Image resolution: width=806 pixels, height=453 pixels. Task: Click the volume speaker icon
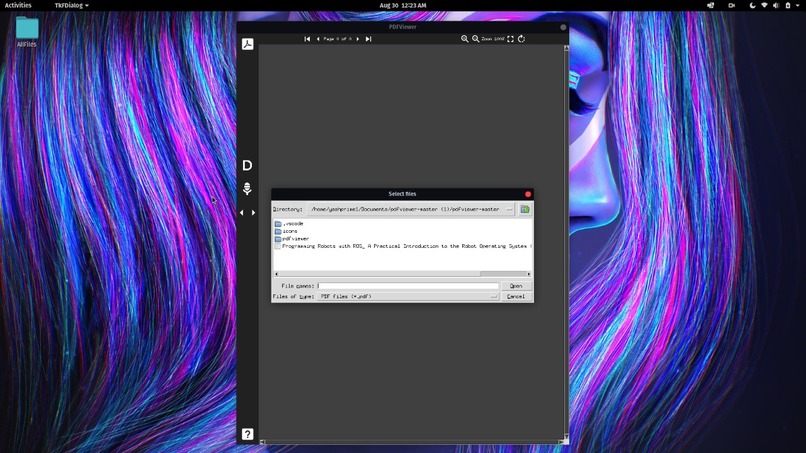[776, 5]
